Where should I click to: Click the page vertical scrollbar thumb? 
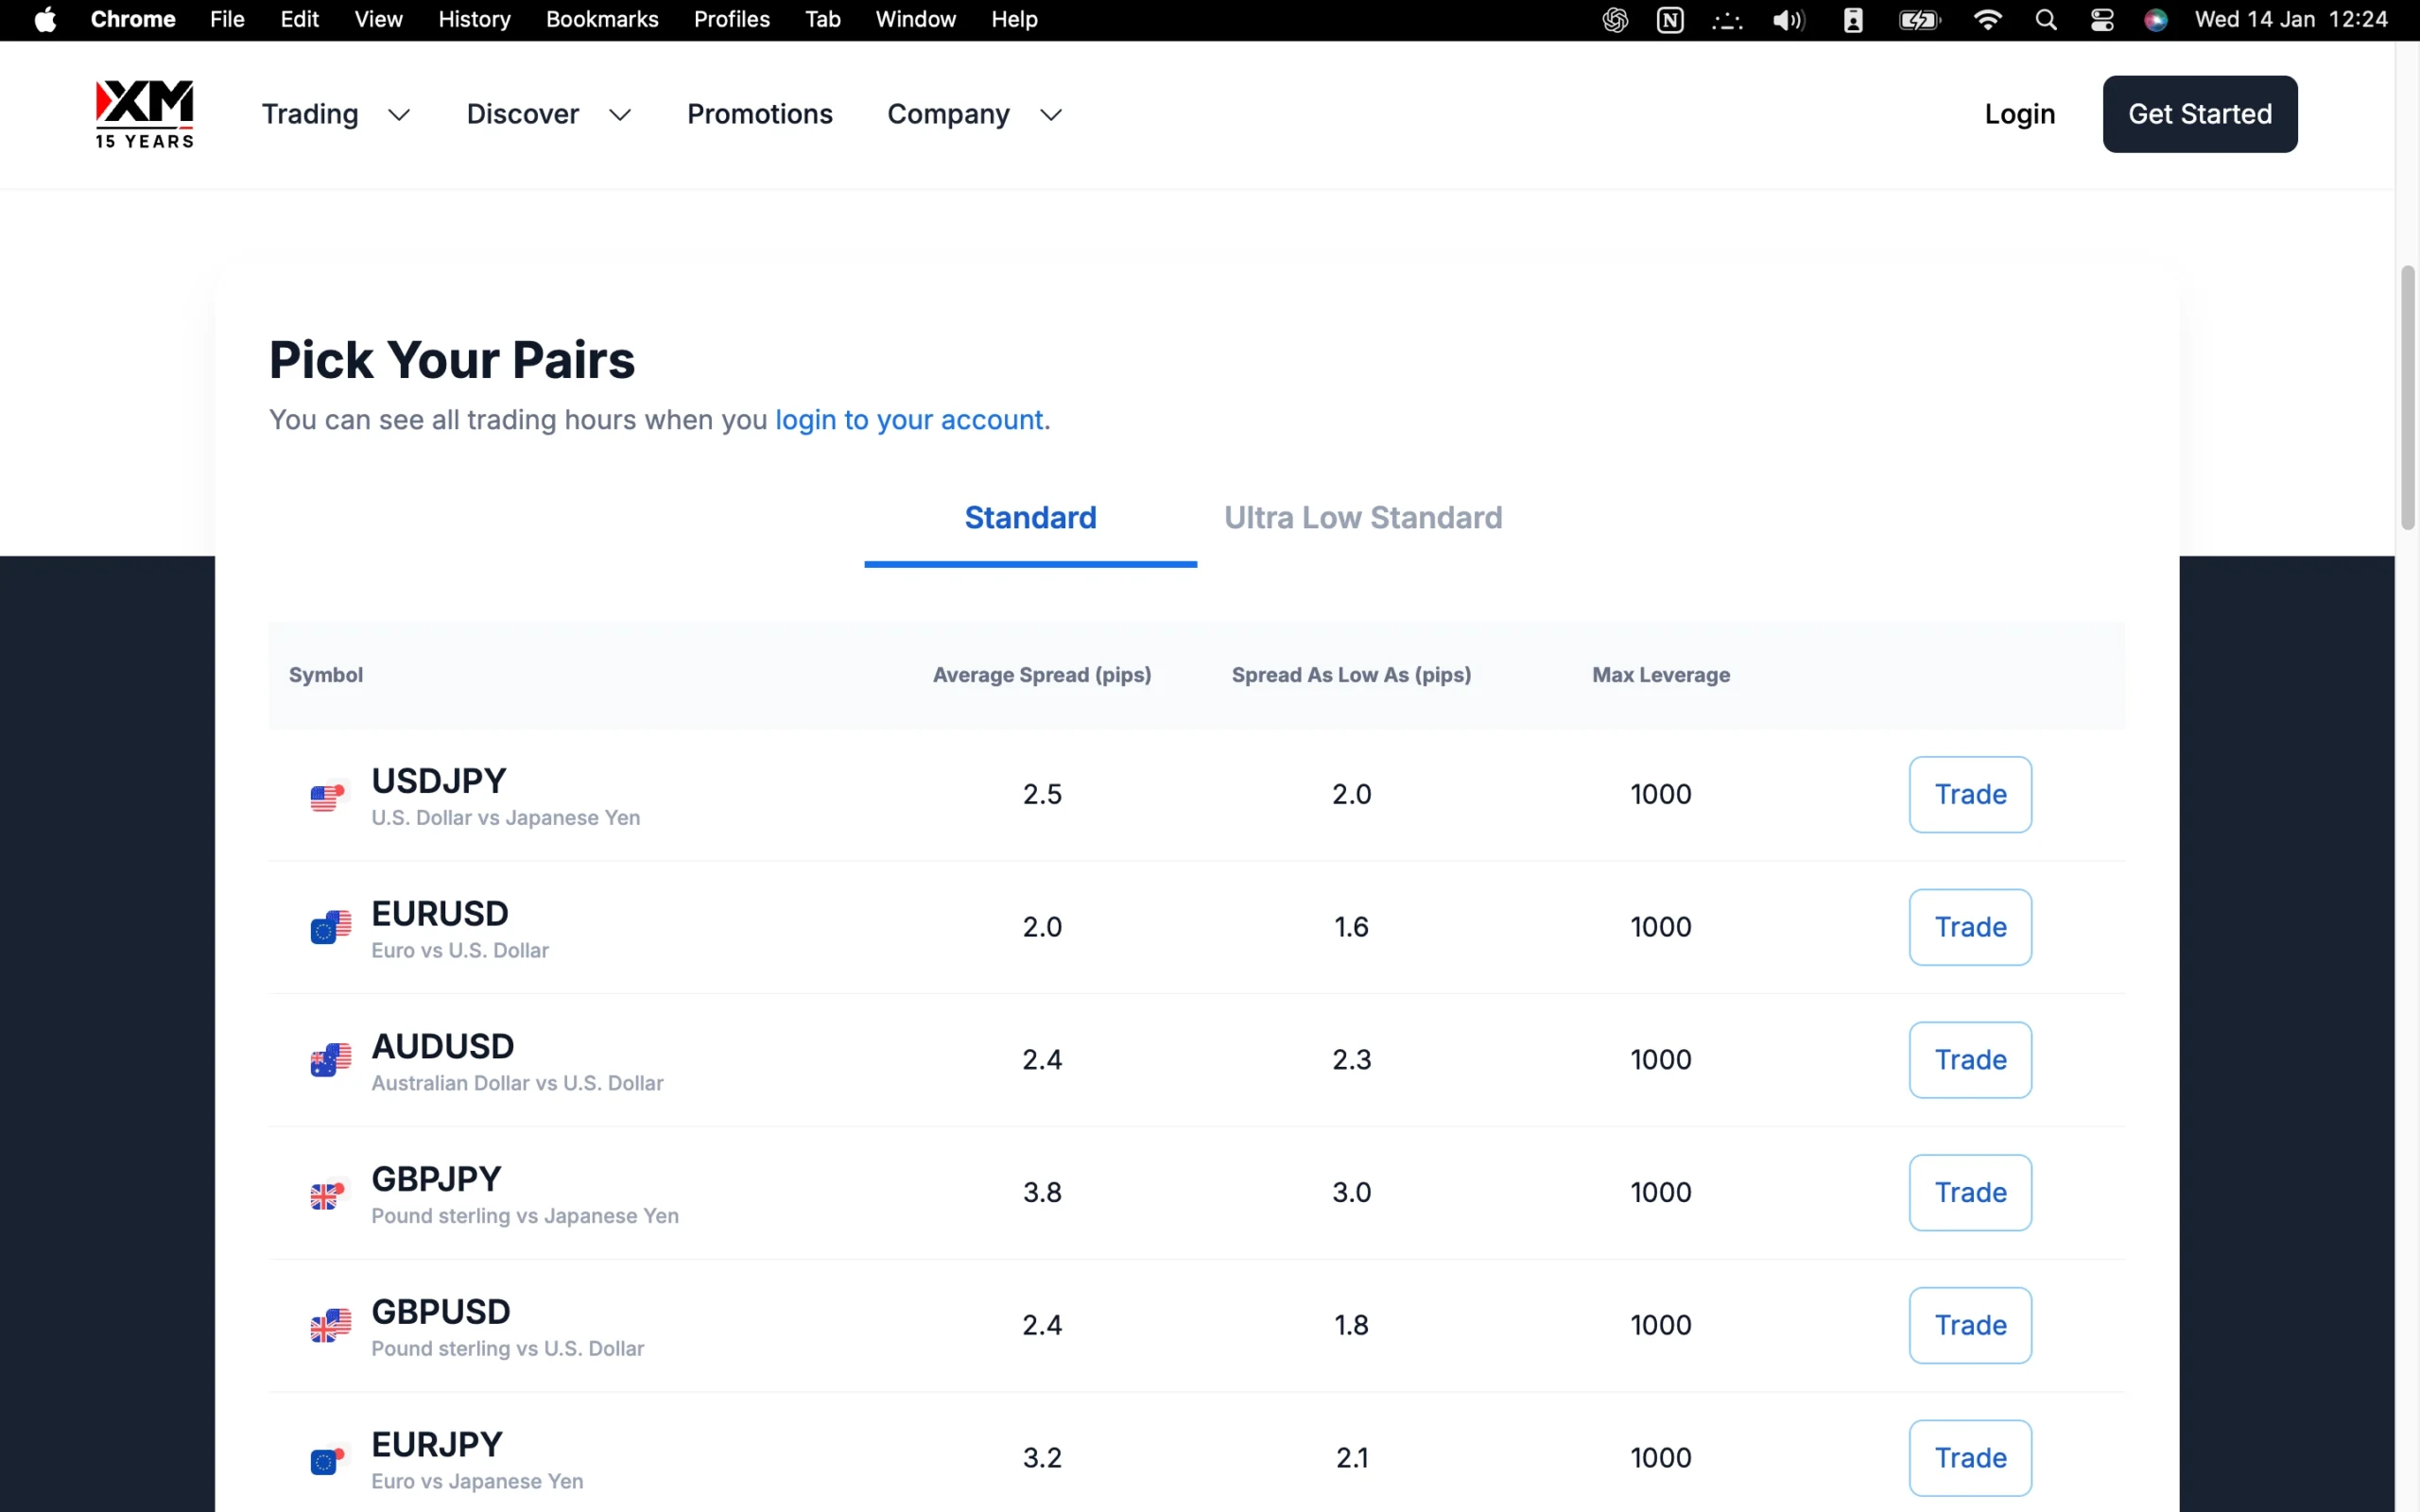2407,398
